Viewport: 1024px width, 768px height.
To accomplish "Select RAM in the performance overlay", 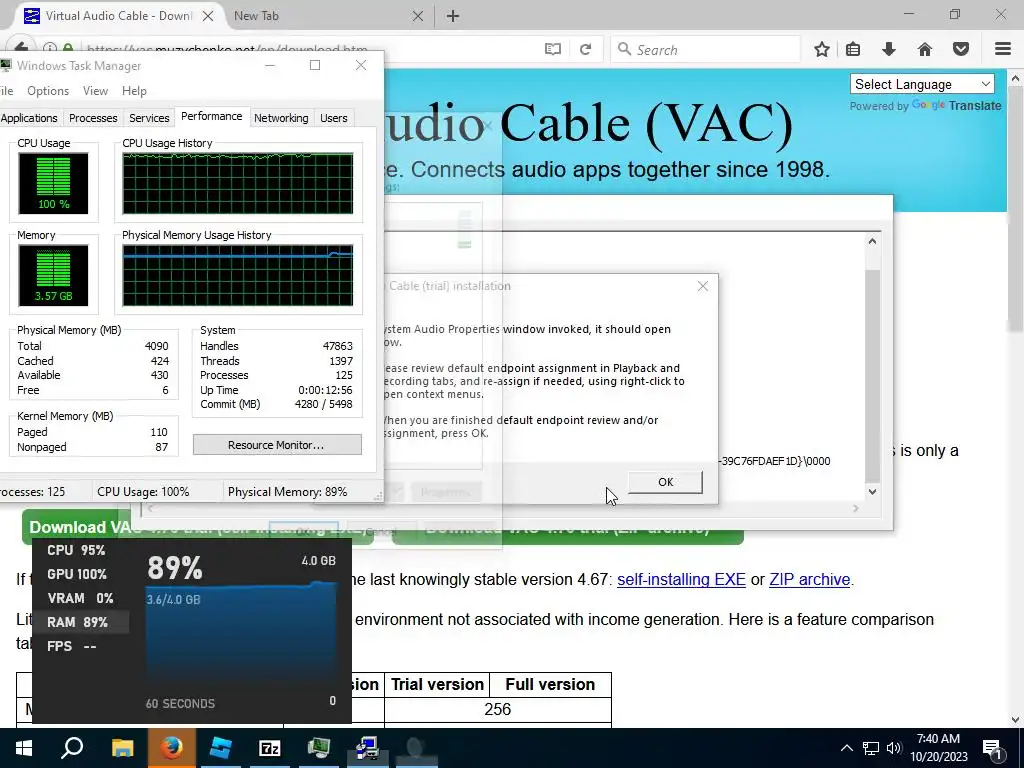I will click(x=78, y=622).
